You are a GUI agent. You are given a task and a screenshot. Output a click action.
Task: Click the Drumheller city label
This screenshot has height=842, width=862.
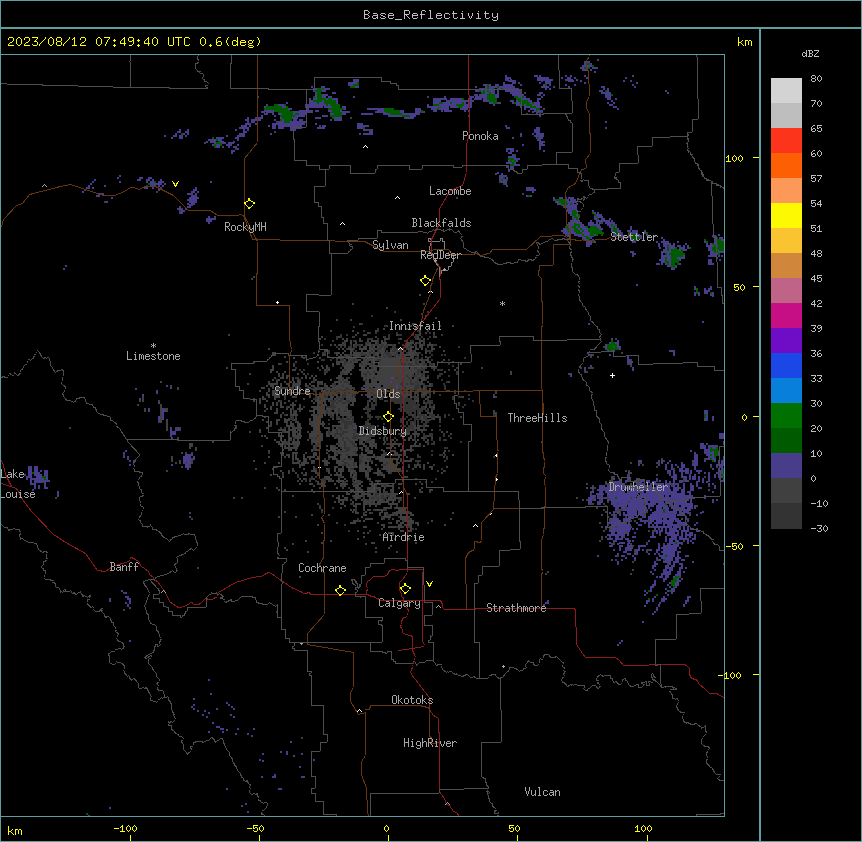(638, 486)
